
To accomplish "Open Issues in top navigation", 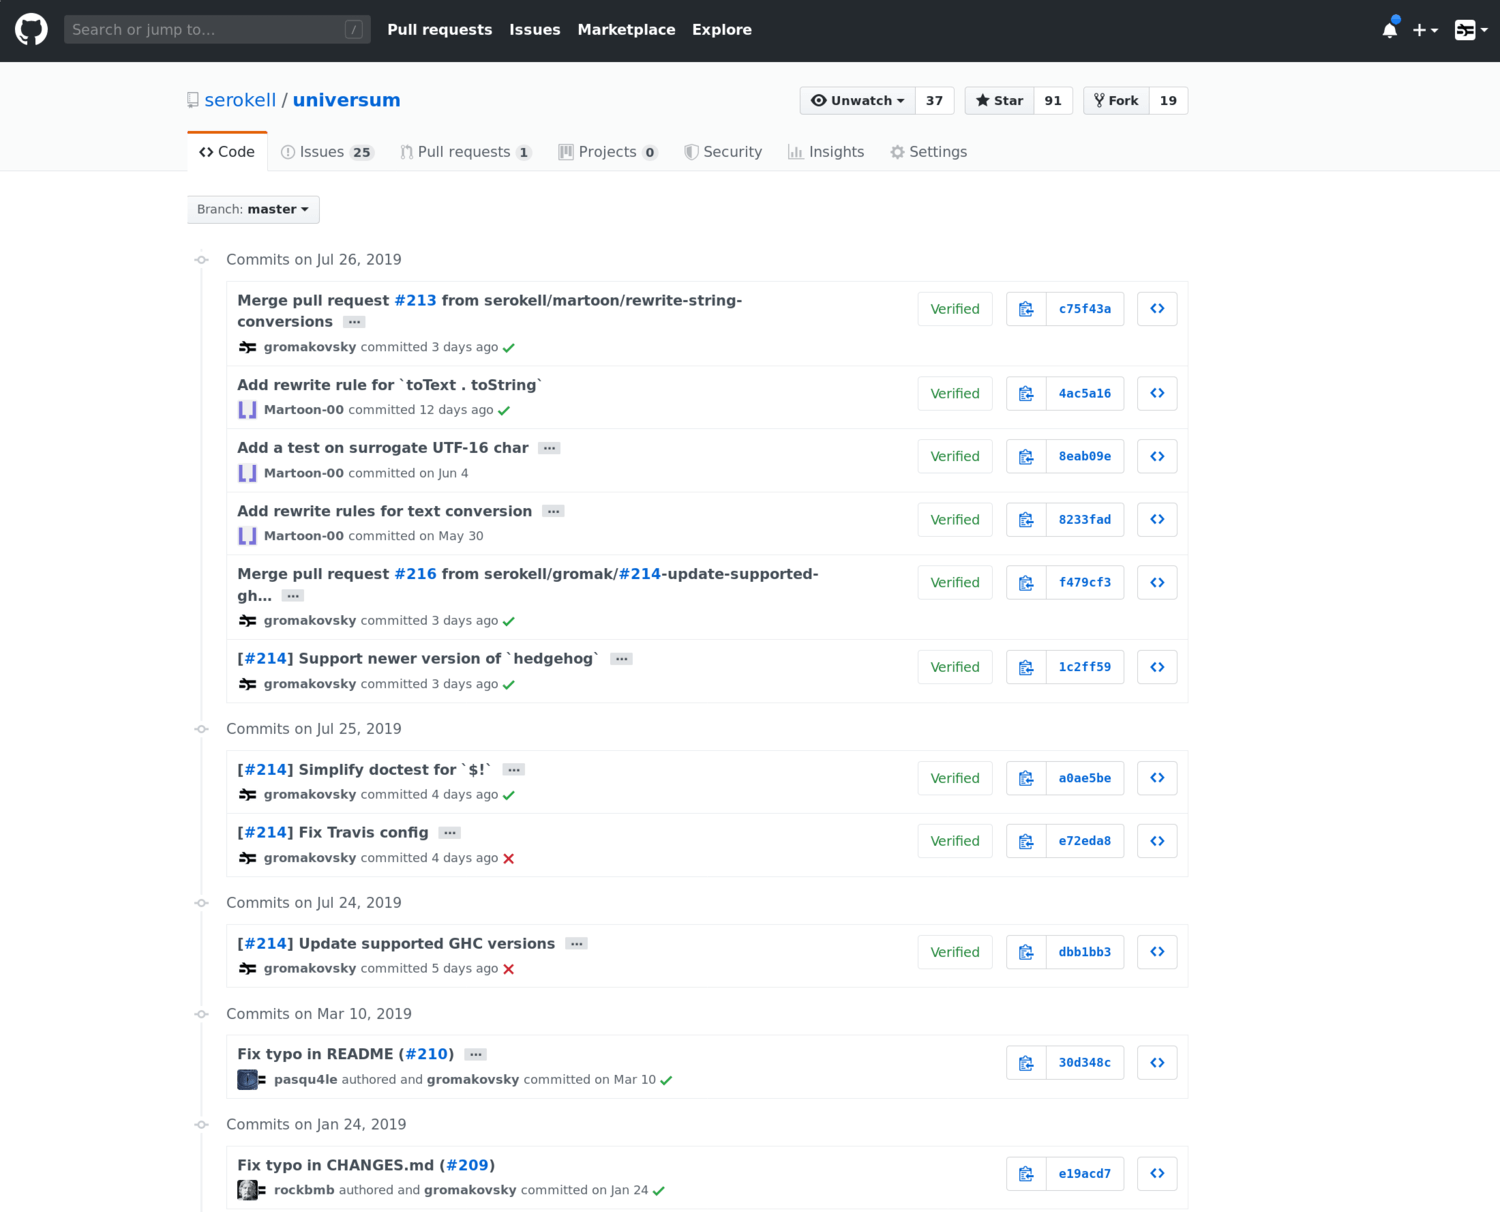I will [x=535, y=30].
